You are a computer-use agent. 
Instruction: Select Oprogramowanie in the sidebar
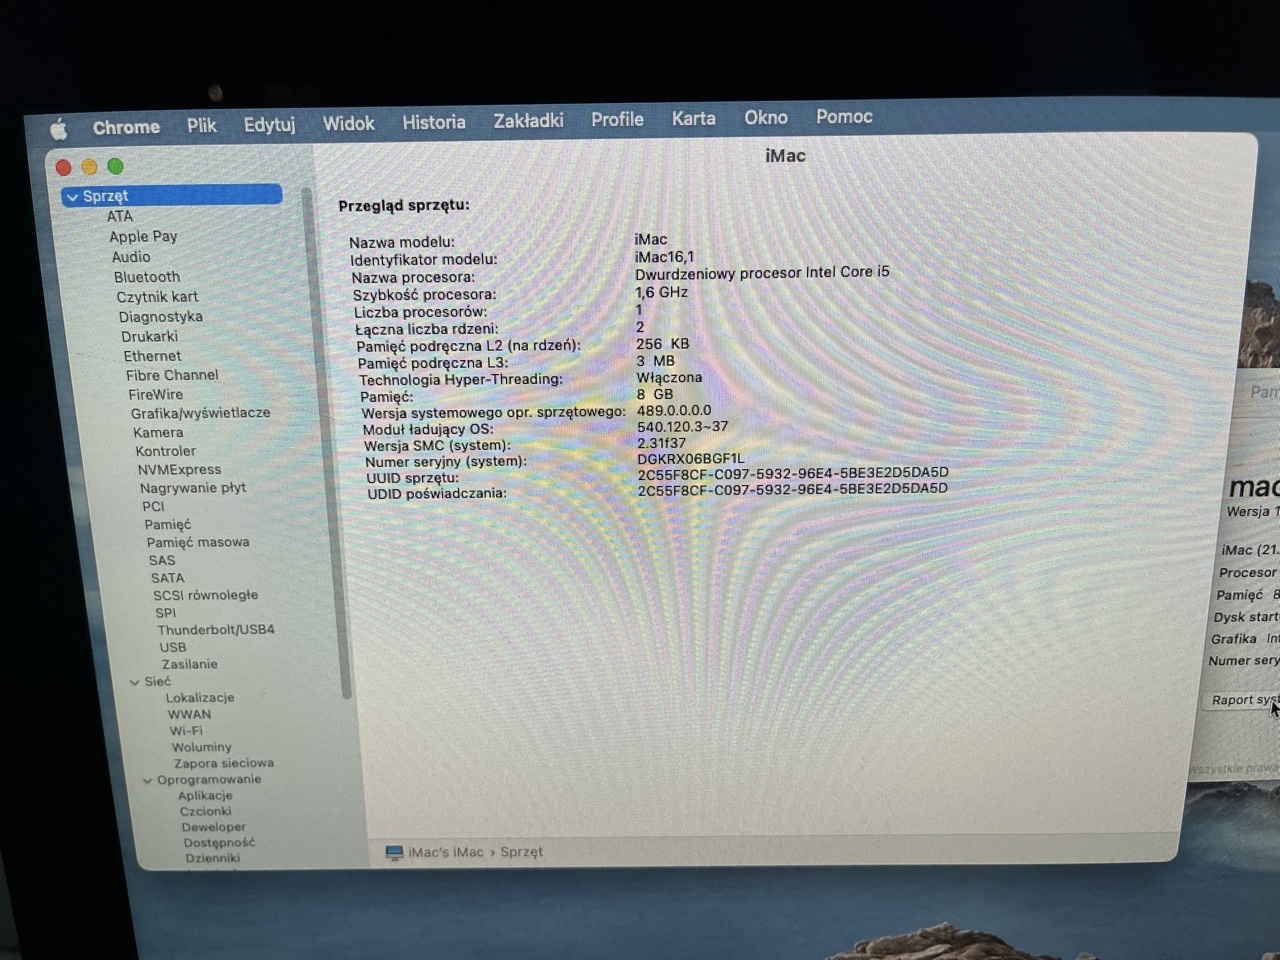[209, 780]
